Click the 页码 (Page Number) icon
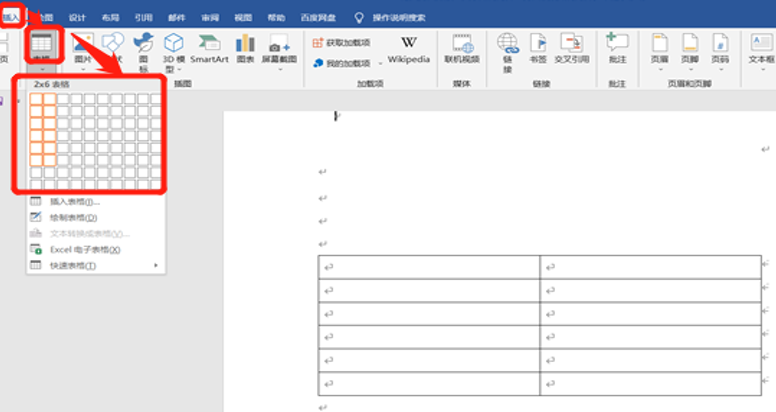 (720, 43)
